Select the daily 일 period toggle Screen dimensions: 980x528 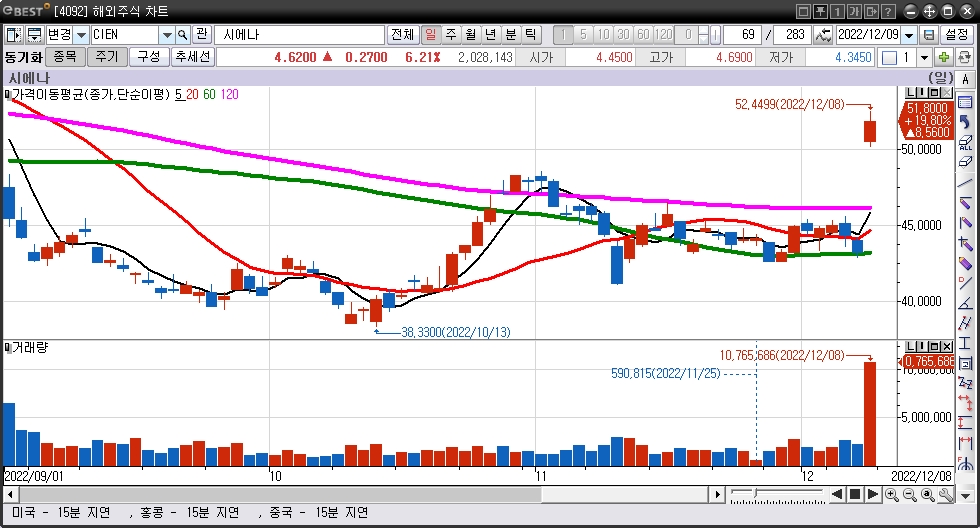[x=431, y=34]
